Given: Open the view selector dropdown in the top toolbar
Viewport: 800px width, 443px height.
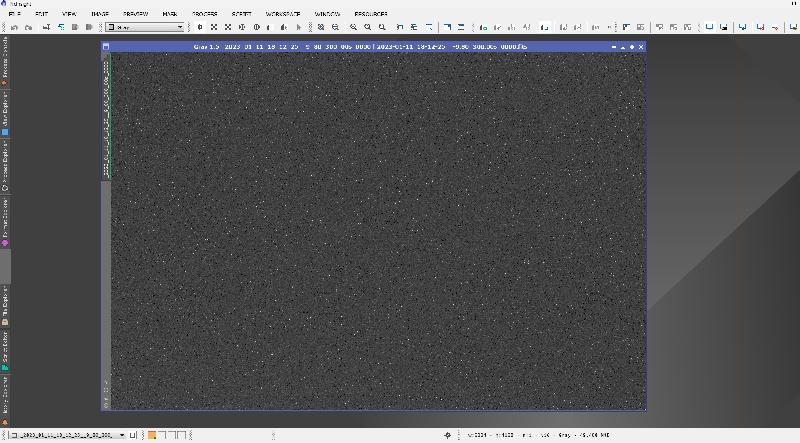Looking at the screenshot, I should 144,27.
